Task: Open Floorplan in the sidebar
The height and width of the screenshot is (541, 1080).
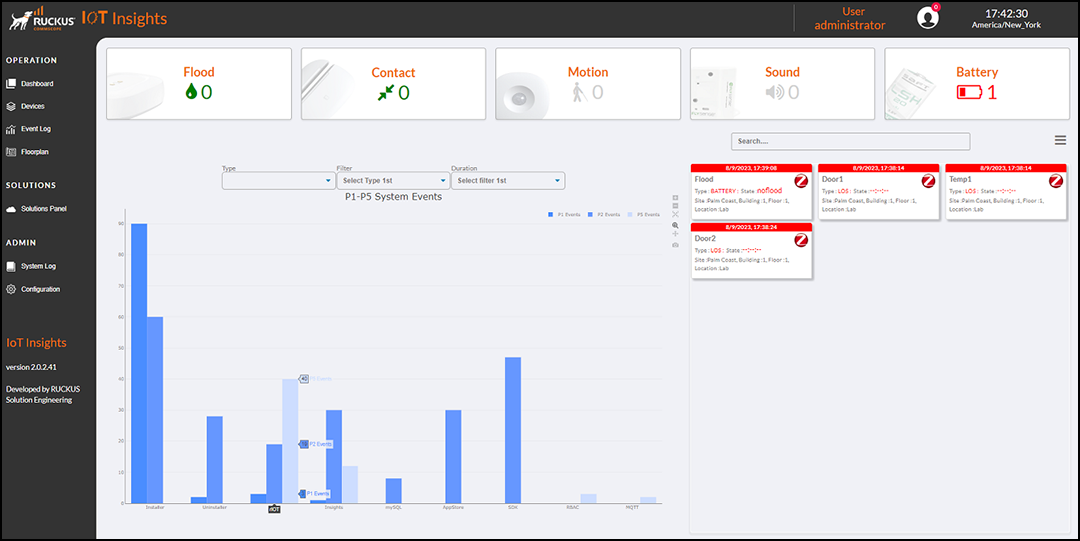Action: click(x=34, y=152)
